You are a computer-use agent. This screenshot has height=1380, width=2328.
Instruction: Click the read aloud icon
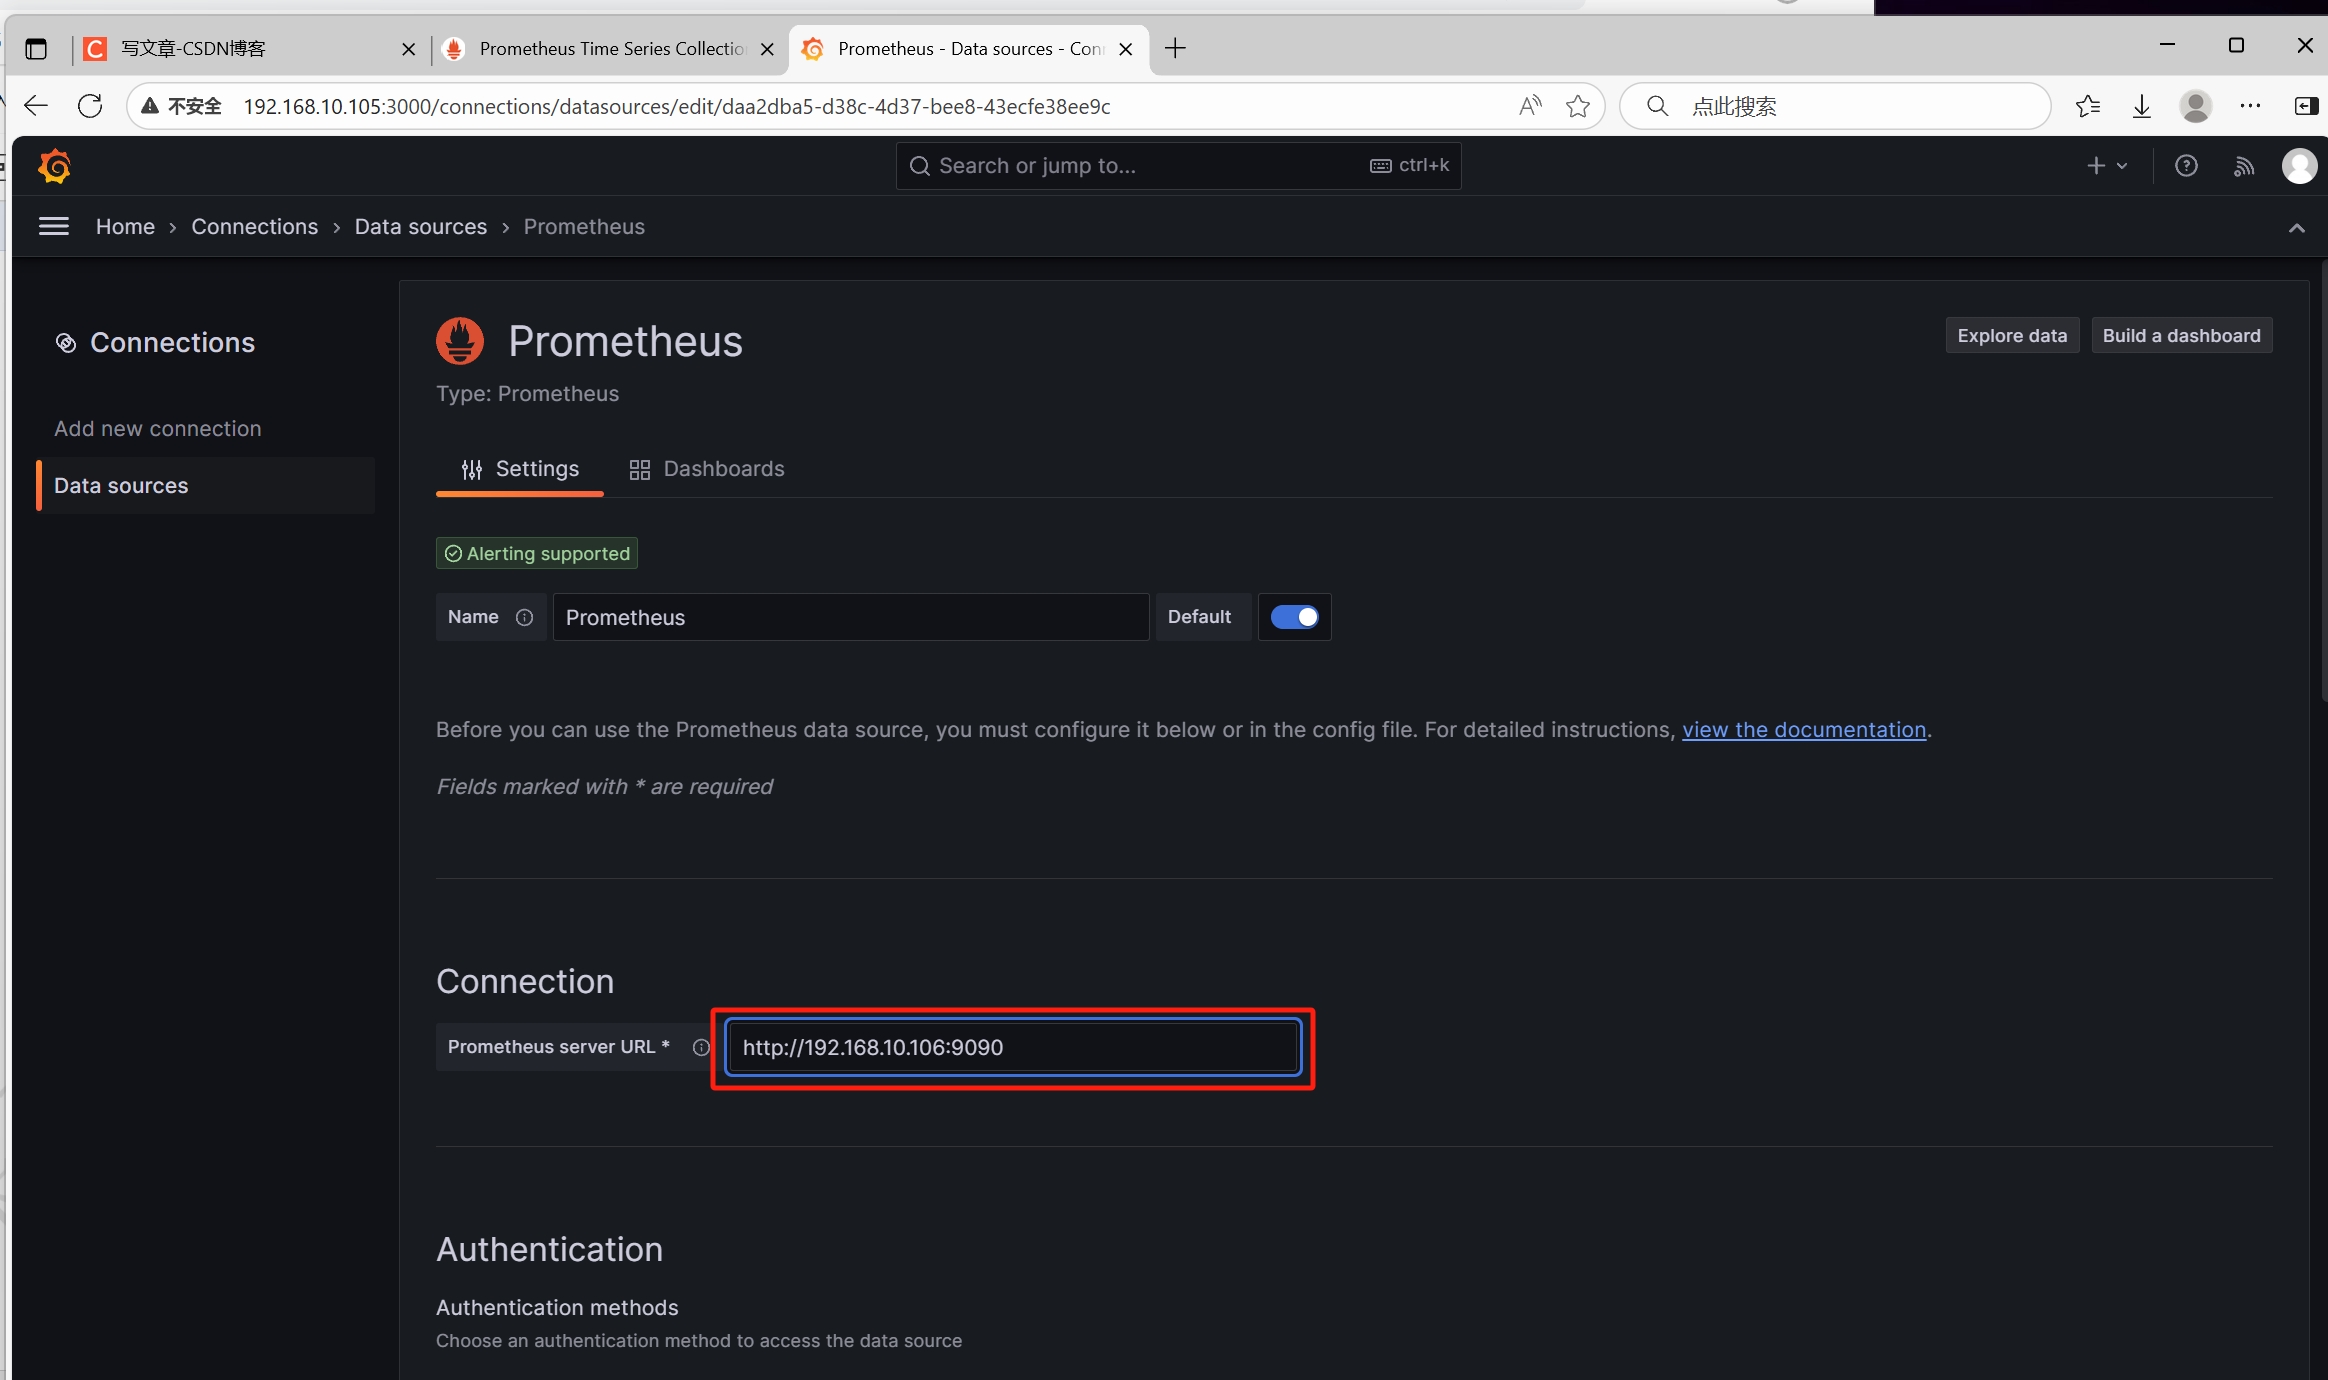coord(1530,106)
